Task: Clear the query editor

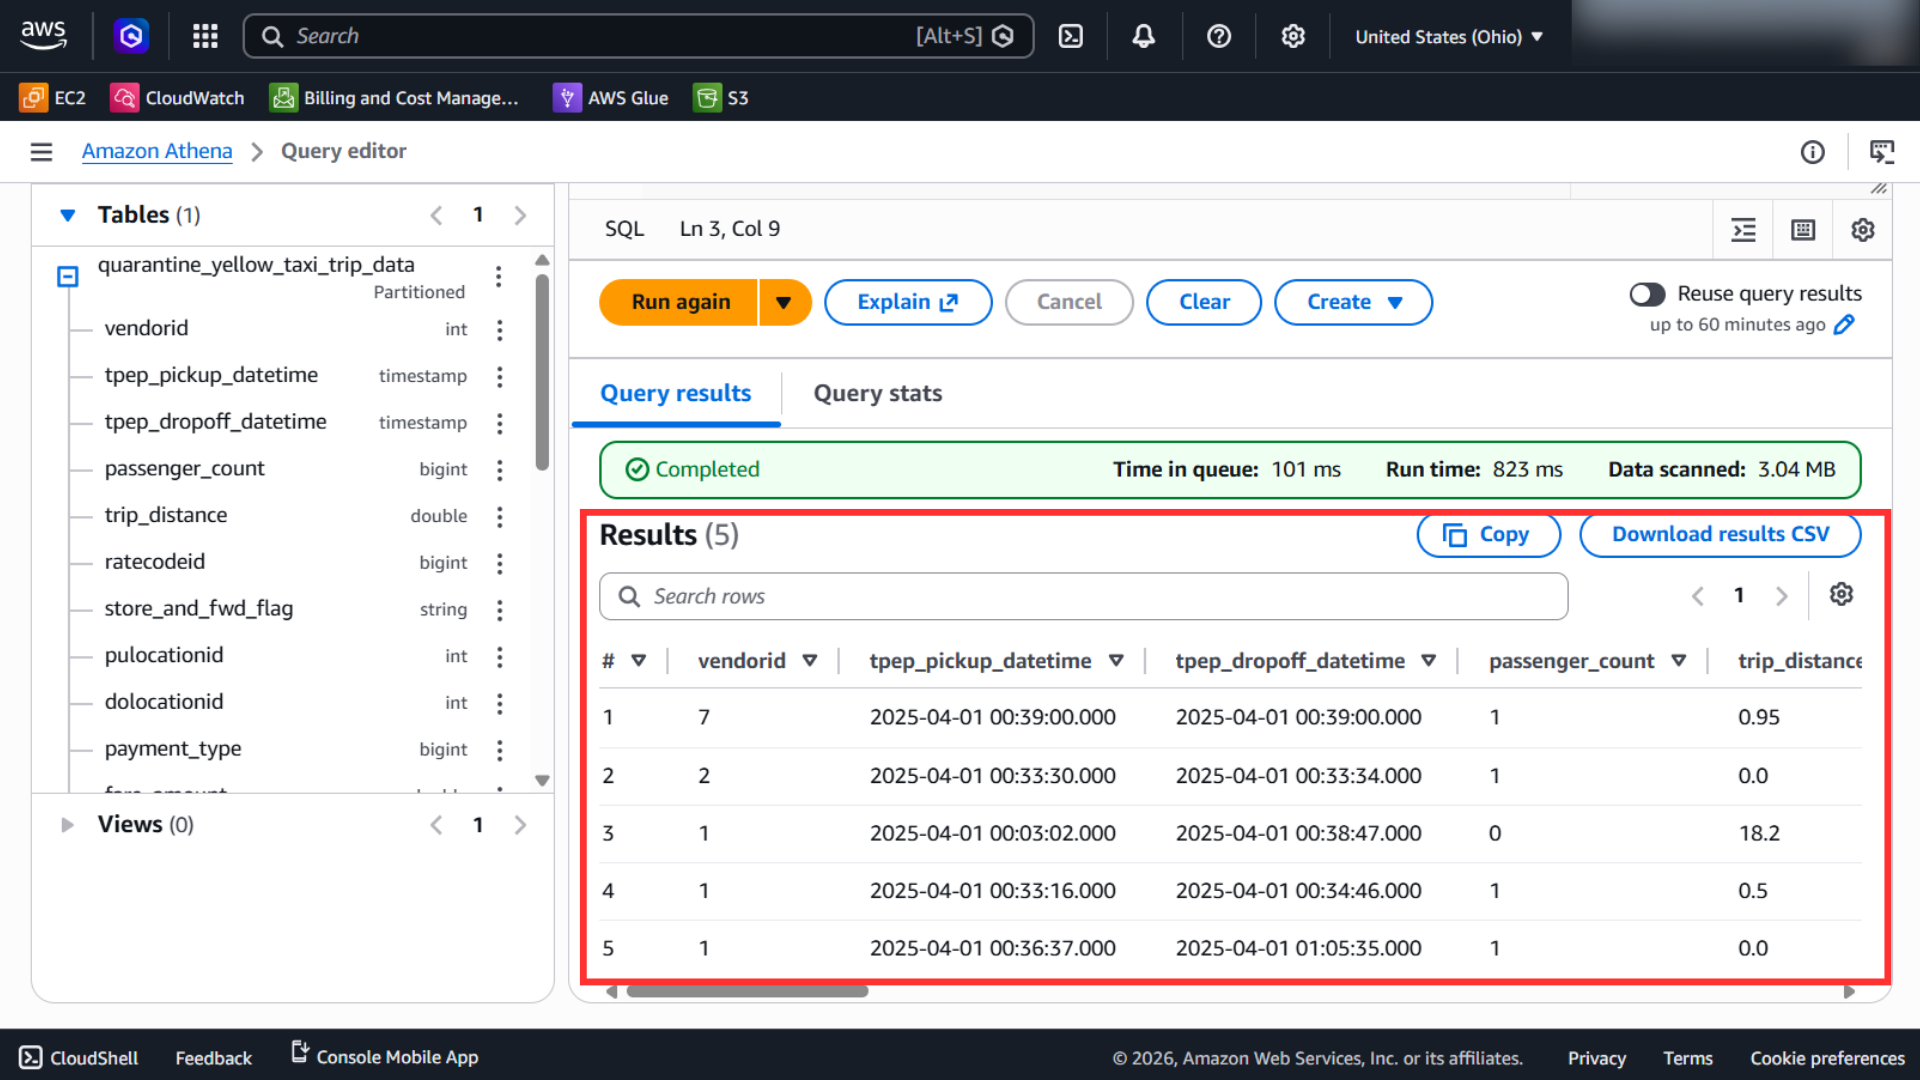Action: 1204,302
